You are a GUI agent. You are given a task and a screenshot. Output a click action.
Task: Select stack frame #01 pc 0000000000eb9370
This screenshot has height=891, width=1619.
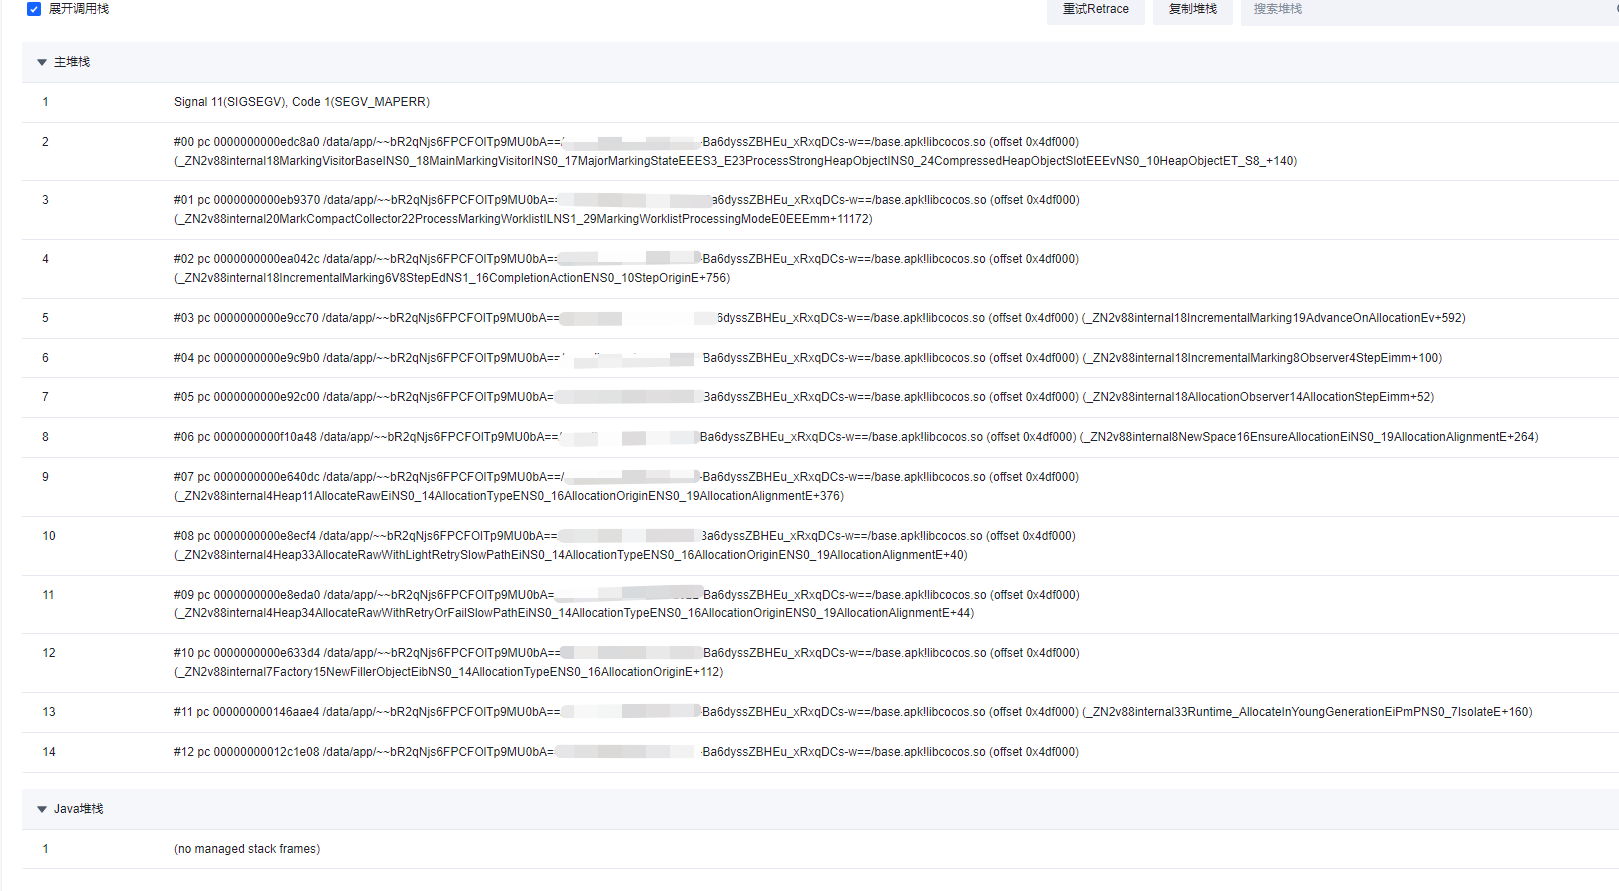pyautogui.click(x=820, y=210)
